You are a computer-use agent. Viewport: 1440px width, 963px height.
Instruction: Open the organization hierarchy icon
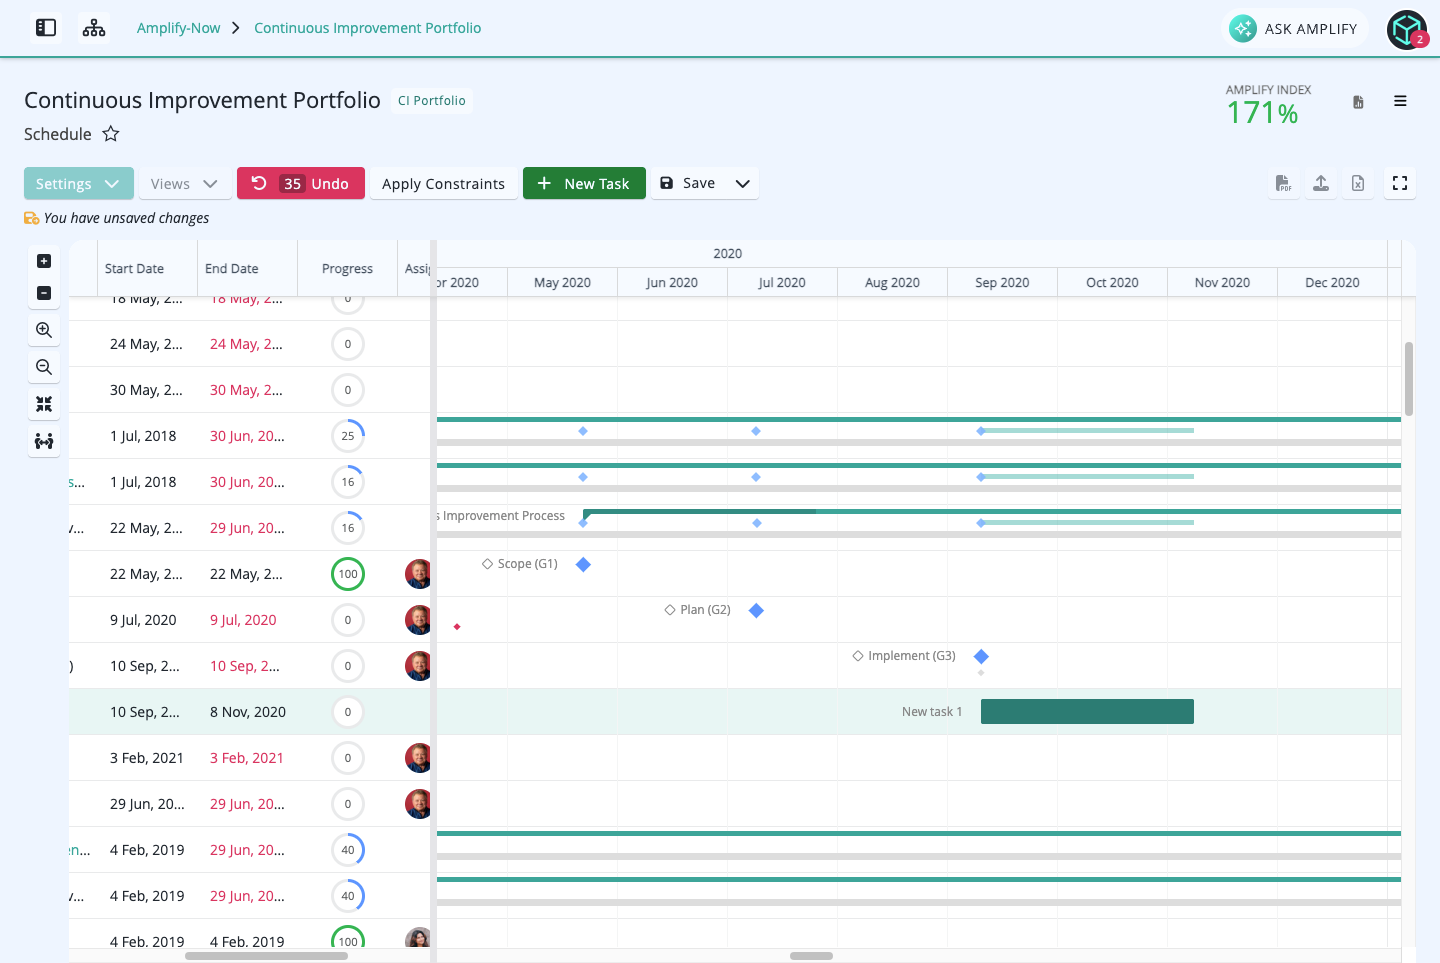[94, 28]
